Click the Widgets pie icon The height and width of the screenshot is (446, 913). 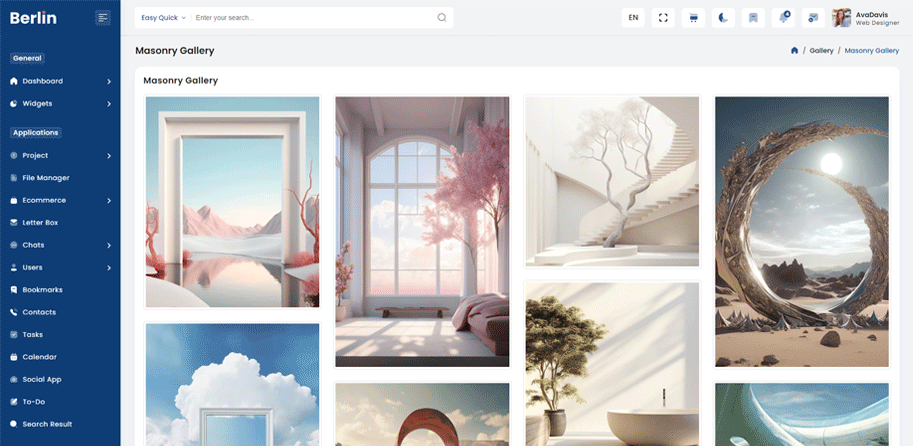[x=14, y=104]
